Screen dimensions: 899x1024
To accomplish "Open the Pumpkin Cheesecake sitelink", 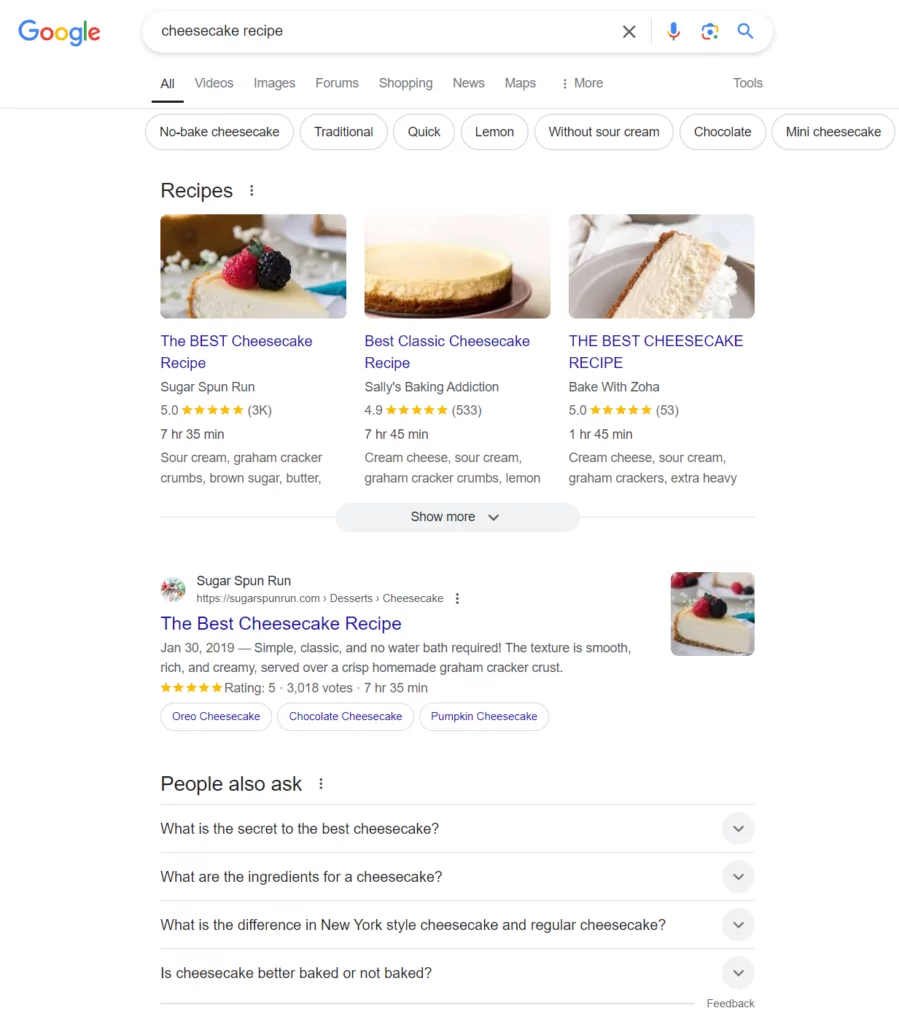I will (484, 717).
